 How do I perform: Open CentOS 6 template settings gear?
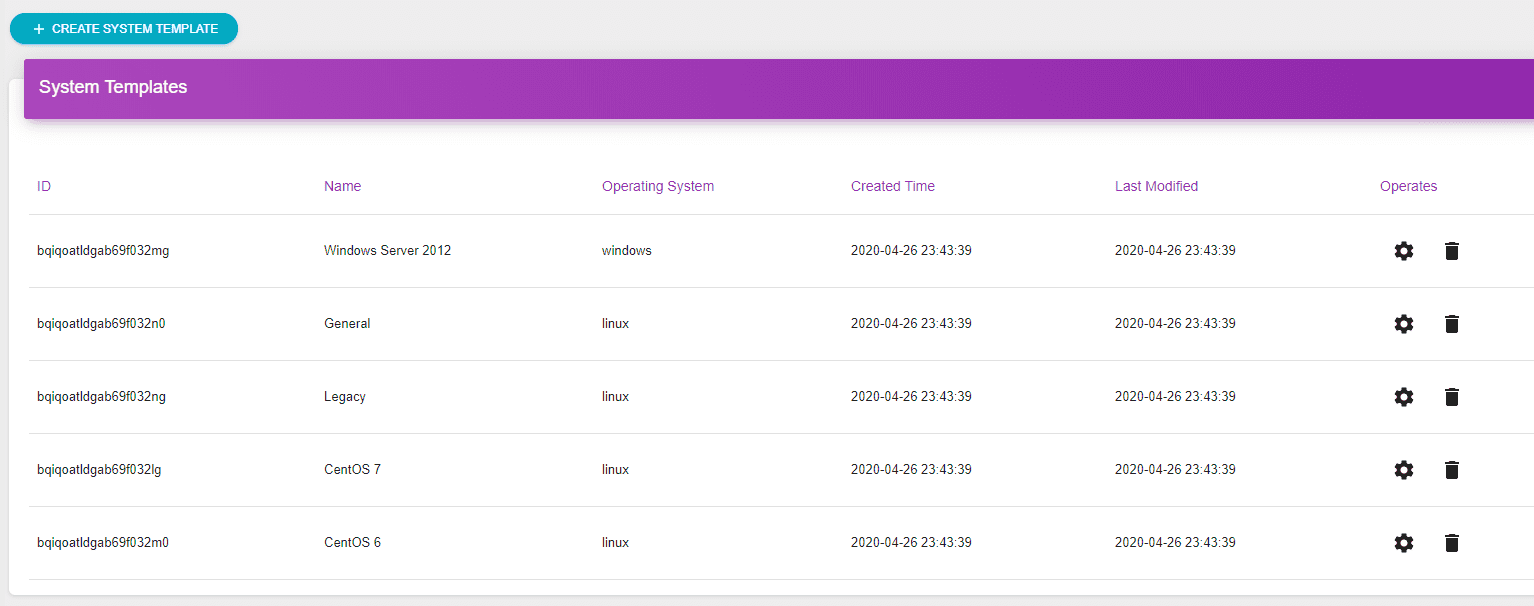pyautogui.click(x=1404, y=543)
